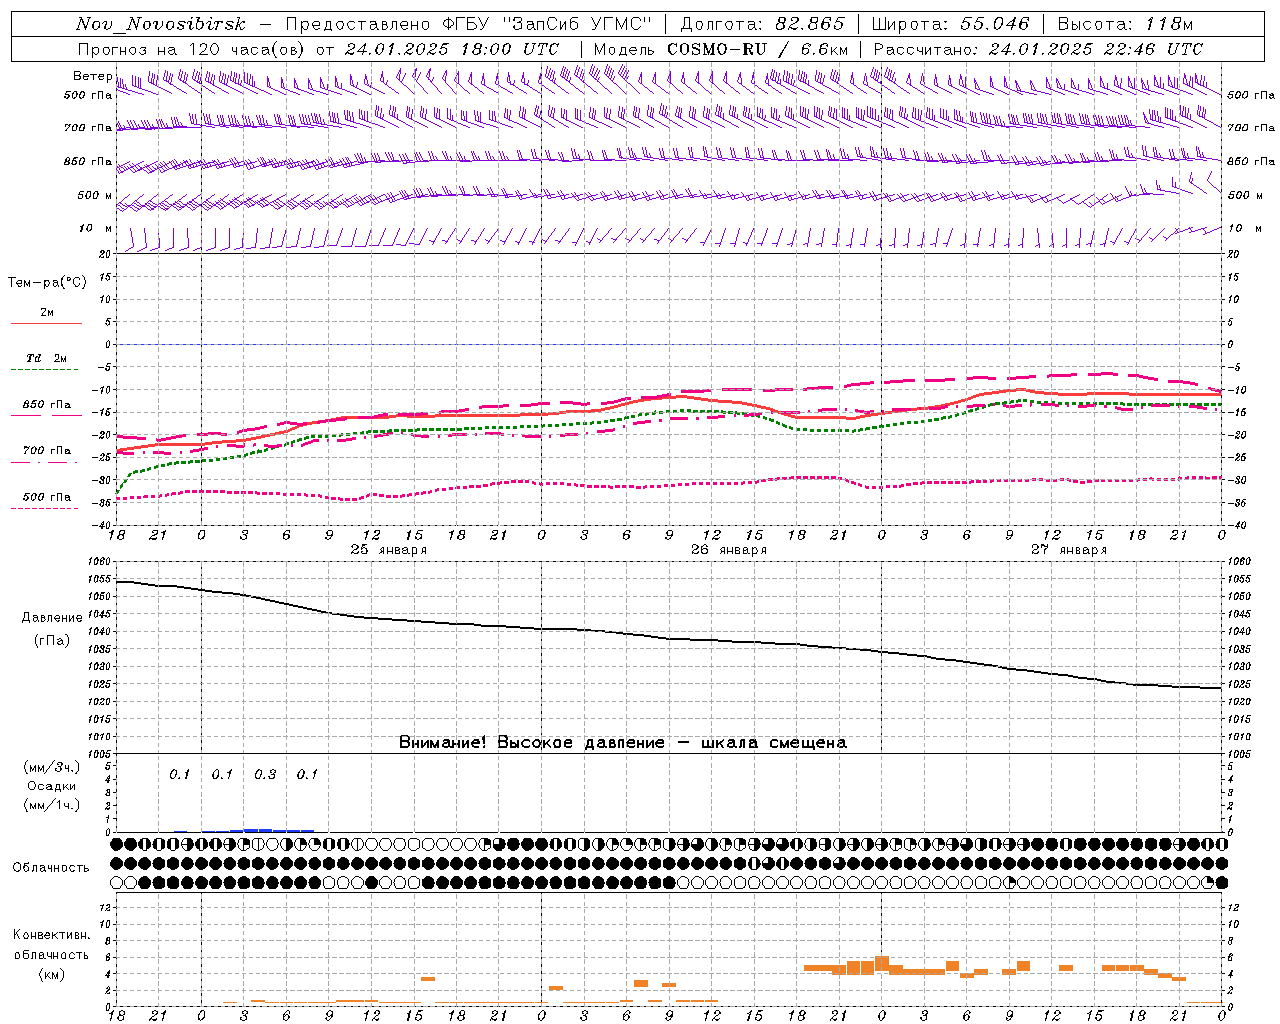Screen dimensions: 1280x1024
Task: Click the (мм/3ч.) precipitation unit label
Action: click(52, 767)
